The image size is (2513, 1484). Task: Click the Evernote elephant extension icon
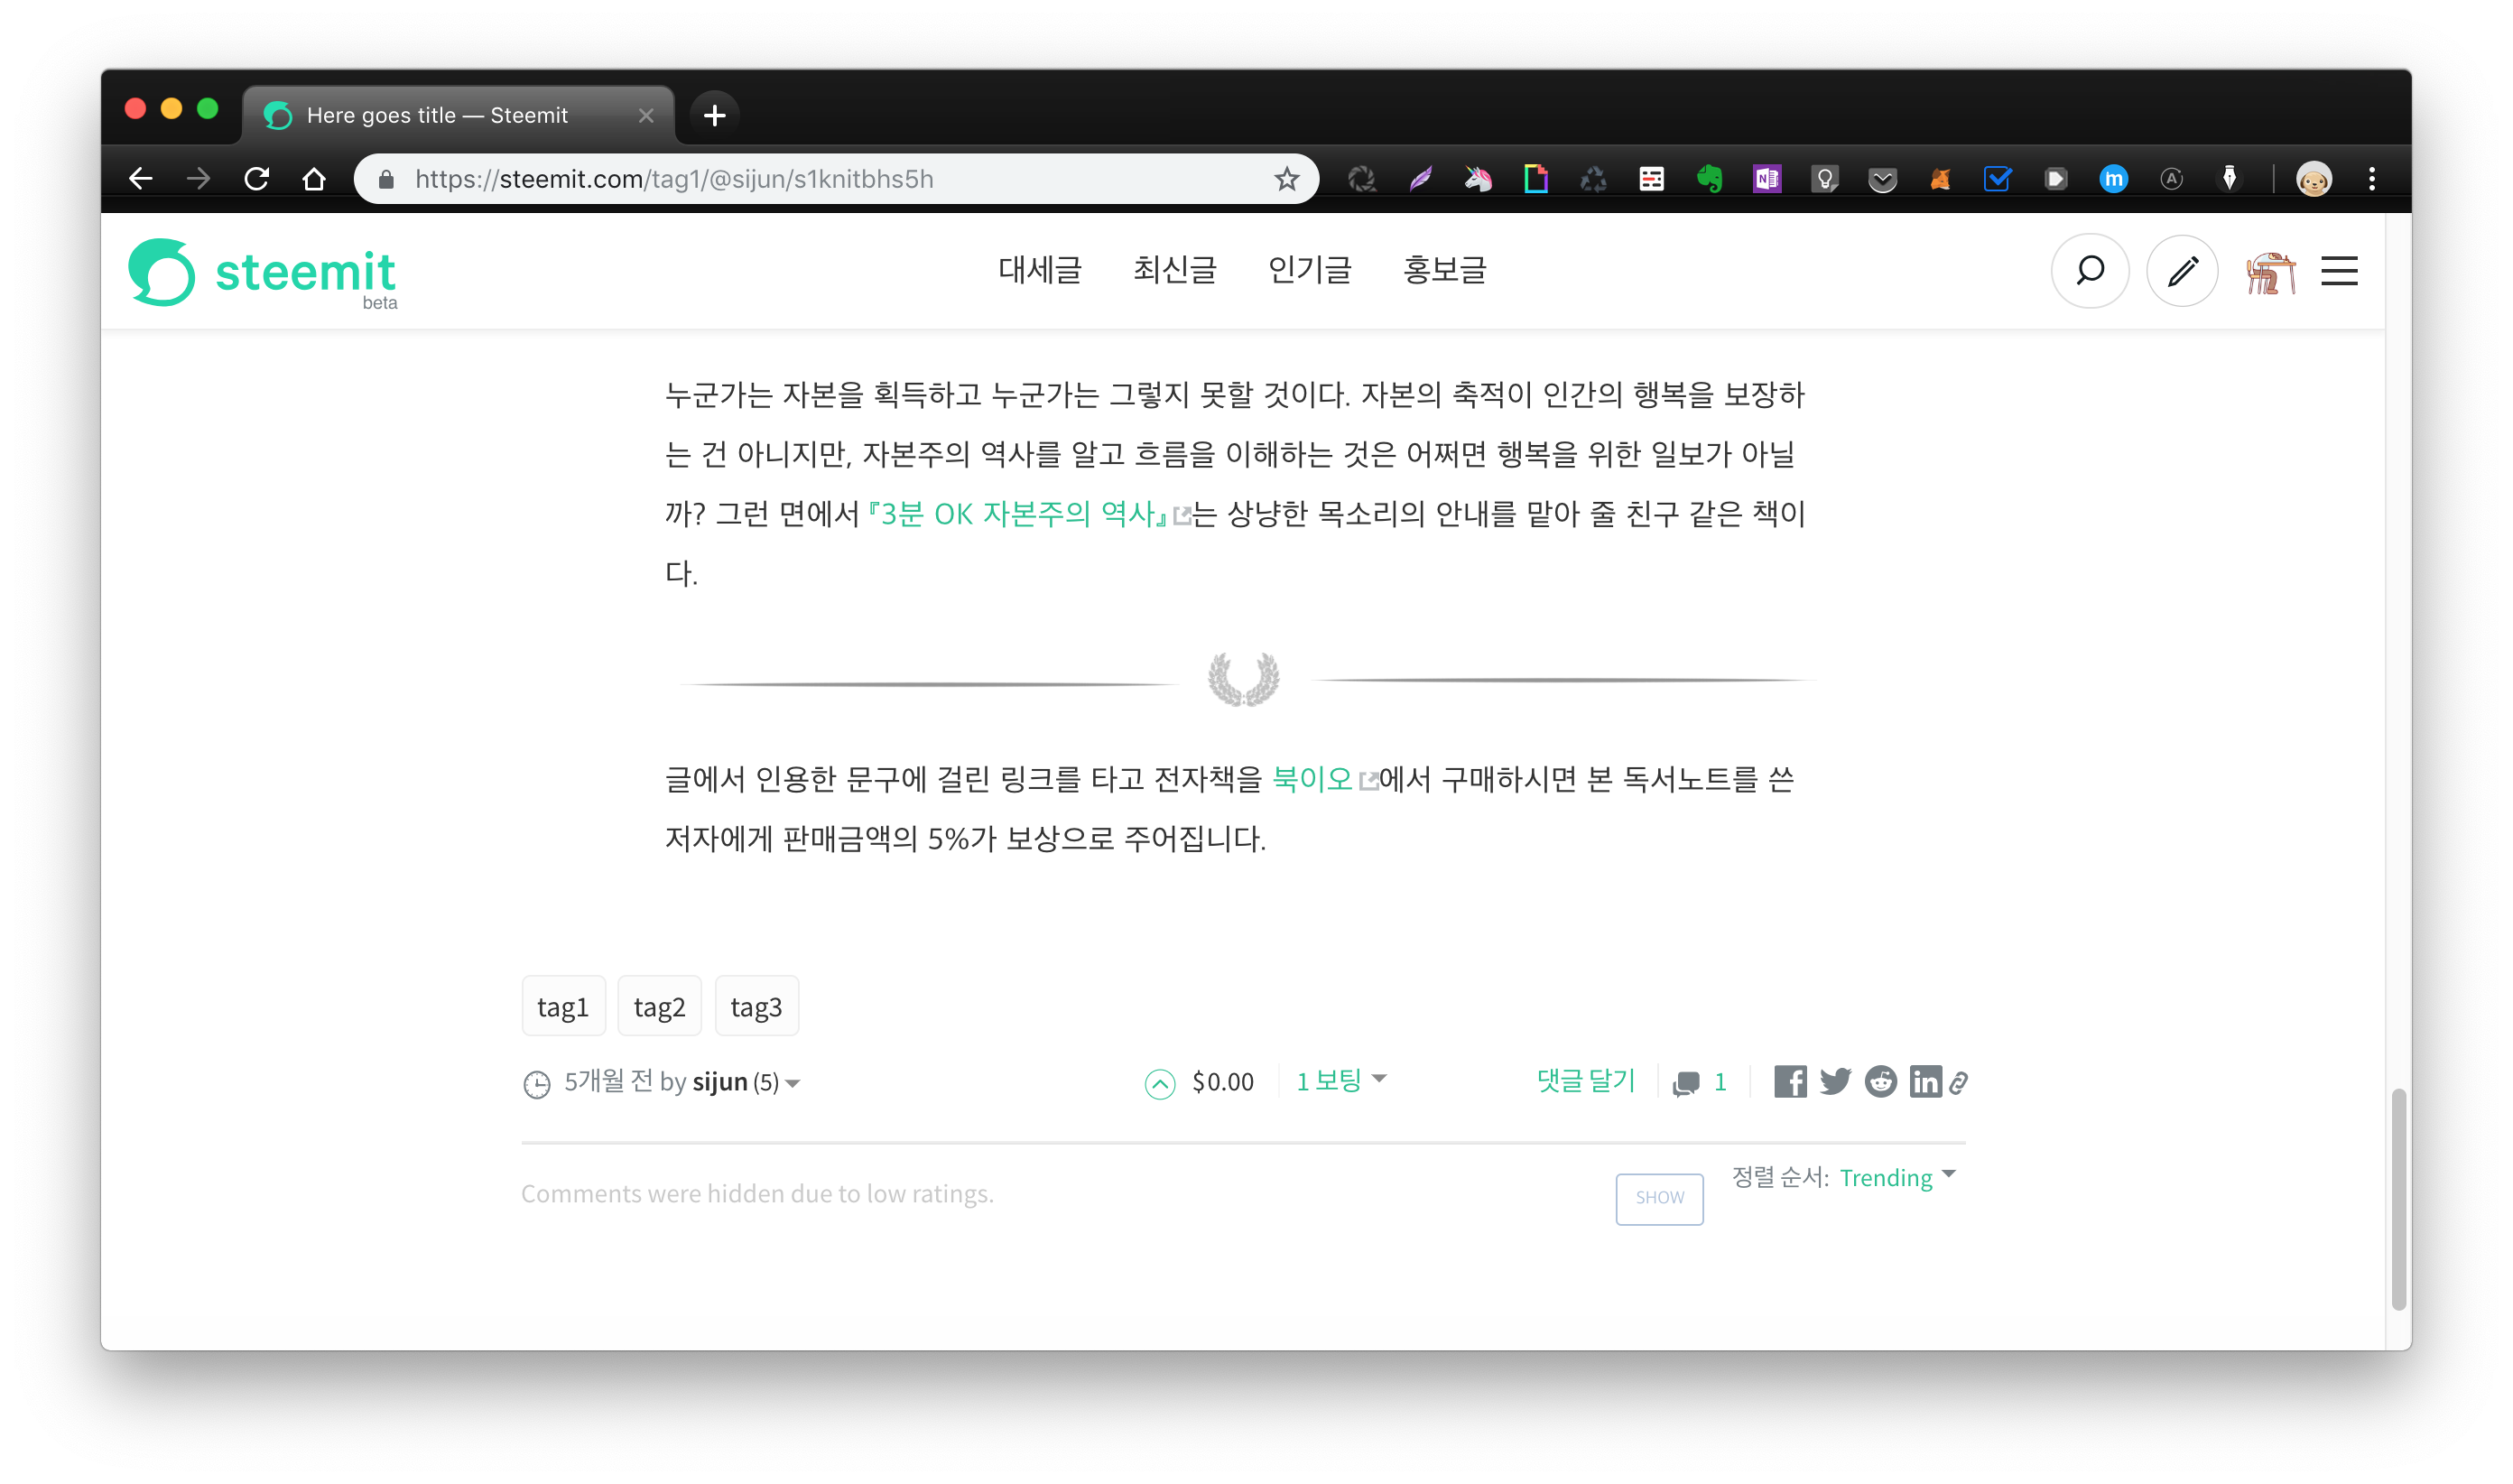[1709, 179]
